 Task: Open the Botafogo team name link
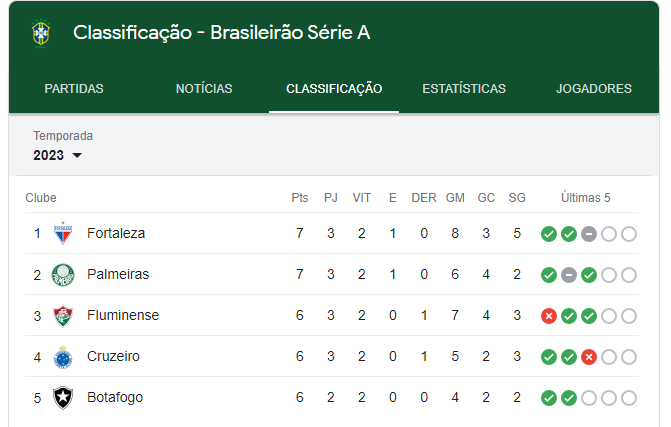pos(115,397)
